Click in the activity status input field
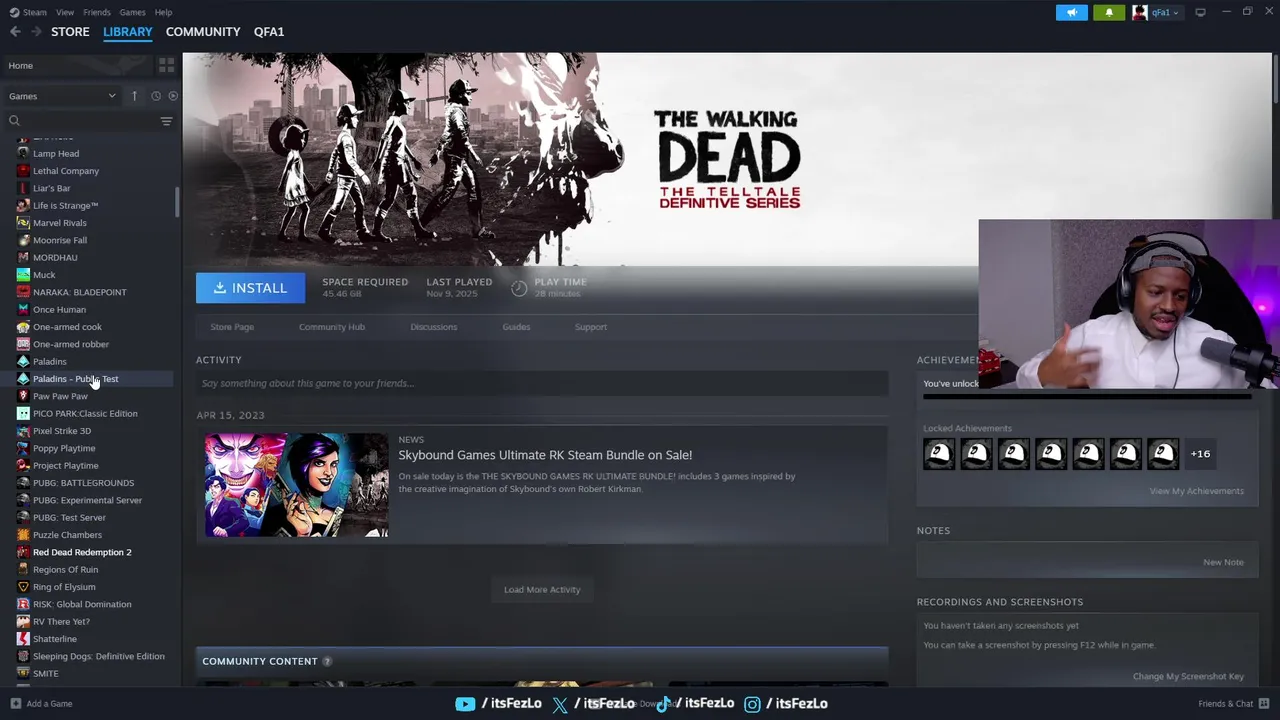The height and width of the screenshot is (720, 1280). tap(542, 383)
